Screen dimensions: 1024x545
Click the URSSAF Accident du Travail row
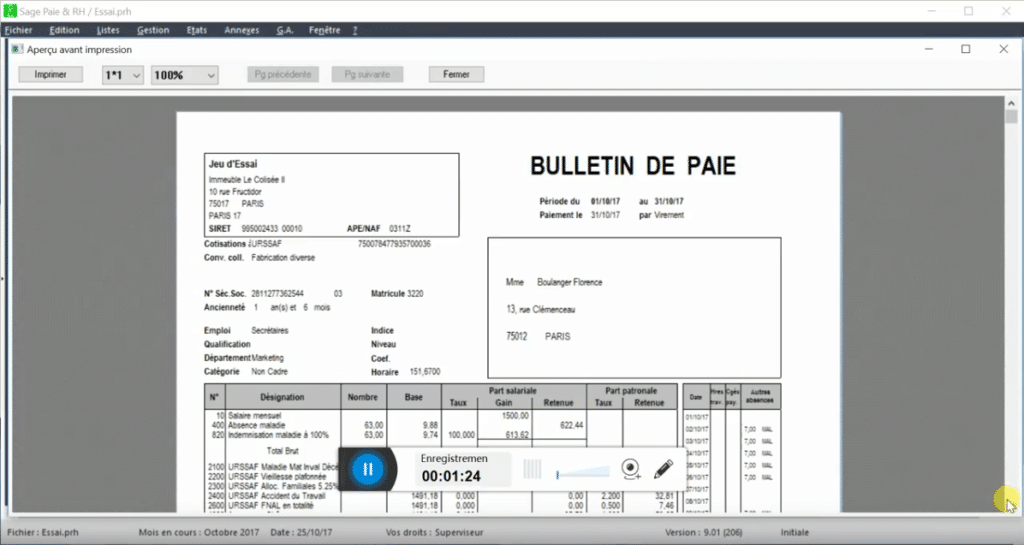441,496
